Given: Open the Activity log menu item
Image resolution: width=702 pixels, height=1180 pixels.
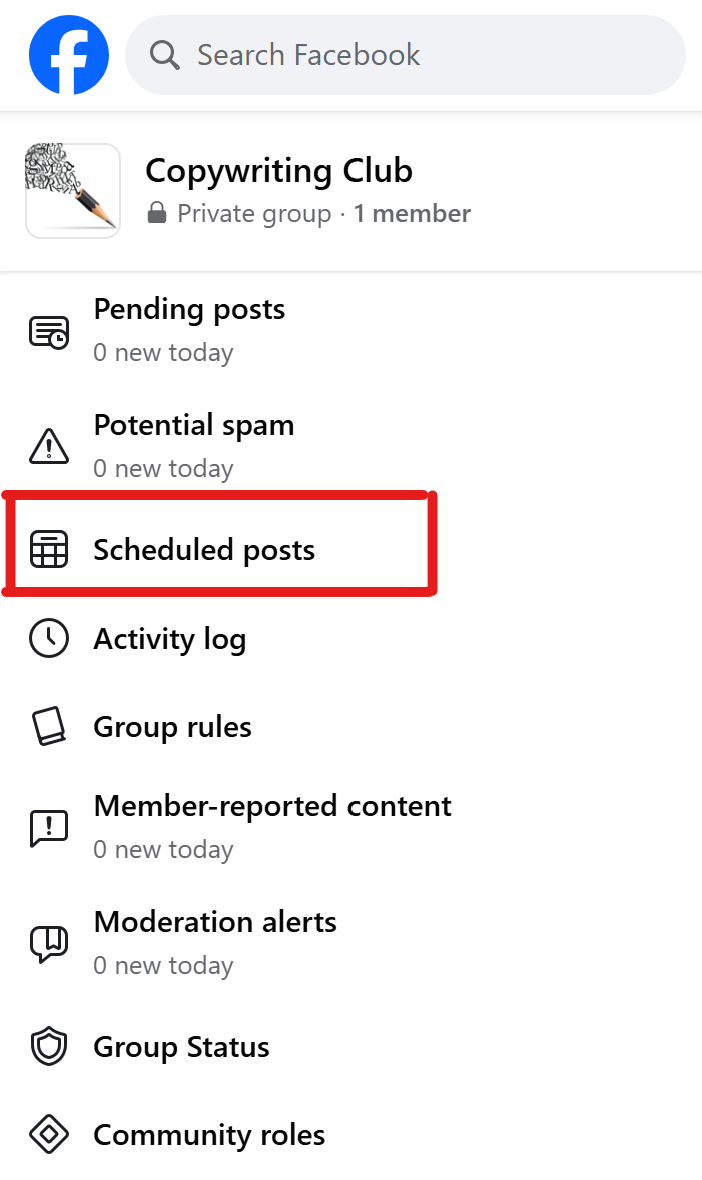Looking at the screenshot, I should tap(169, 638).
